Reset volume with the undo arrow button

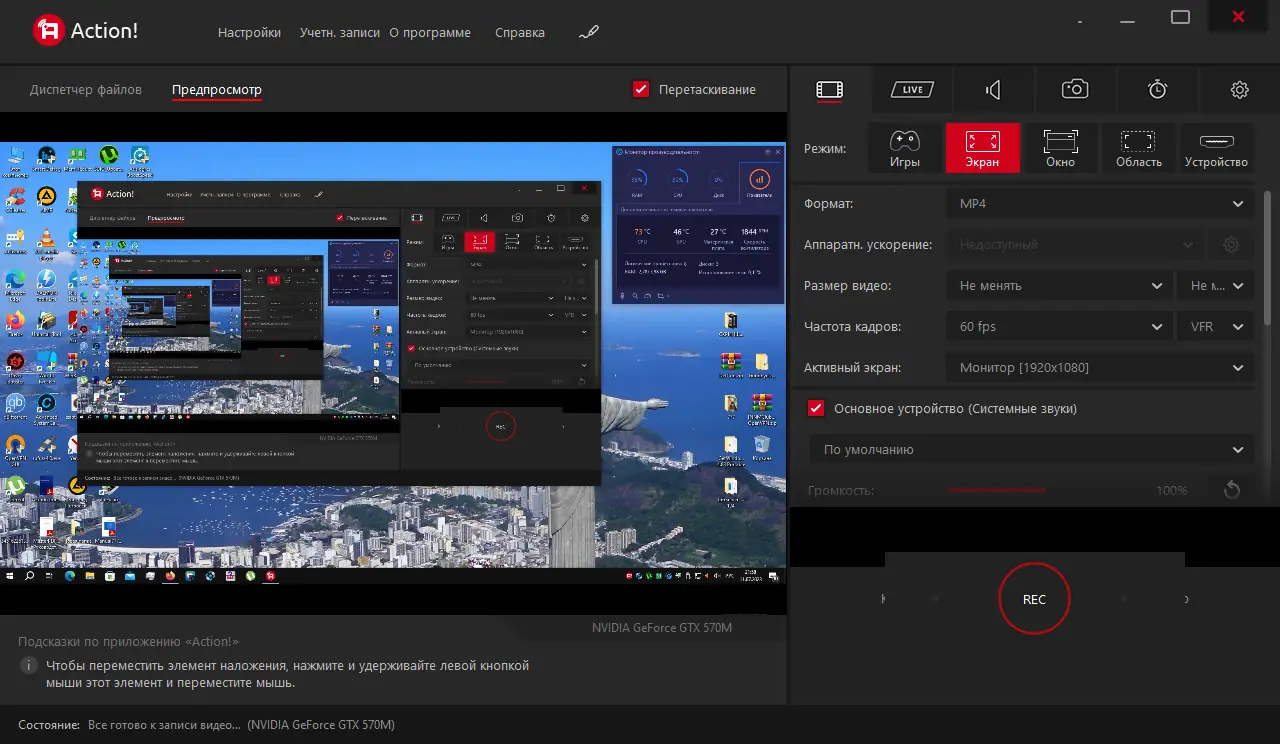(x=1232, y=490)
